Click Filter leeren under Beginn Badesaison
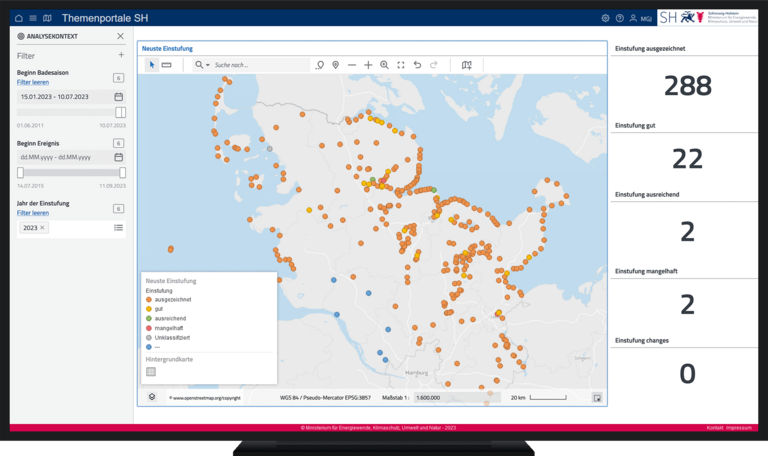 click(33, 82)
